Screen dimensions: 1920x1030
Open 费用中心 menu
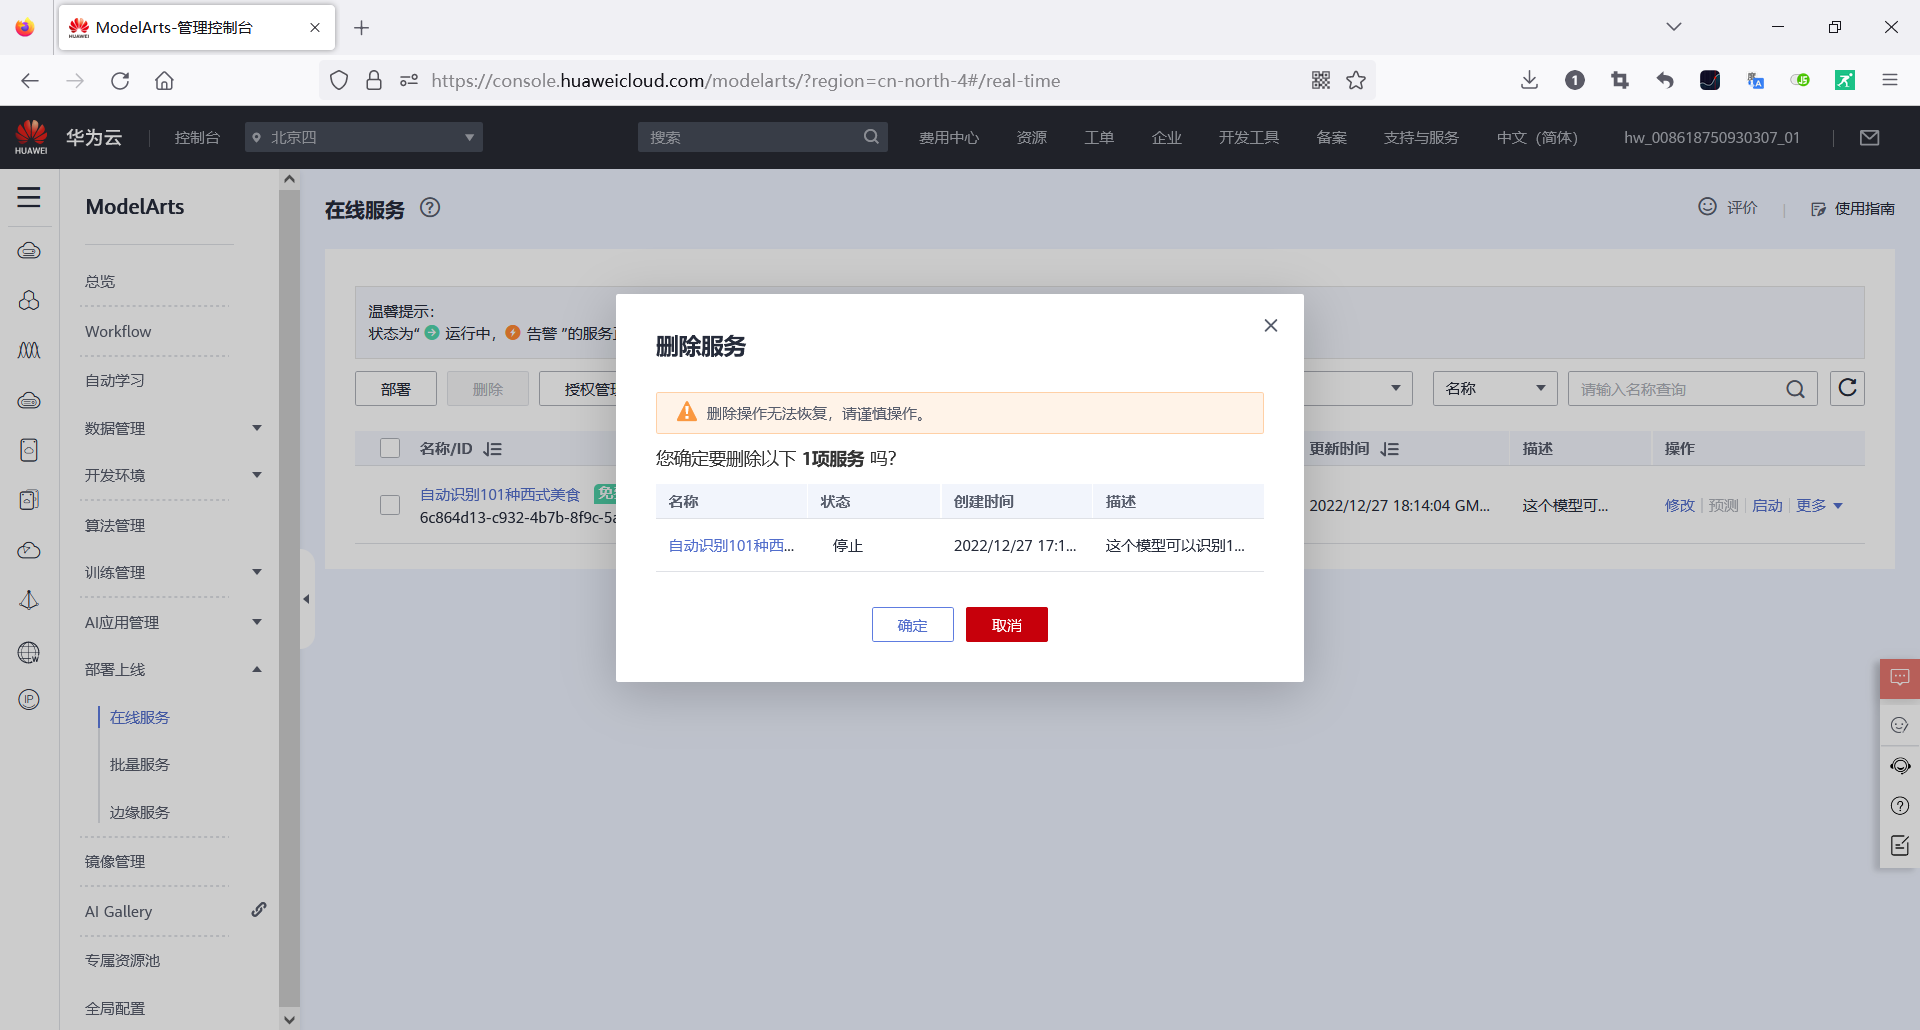949,137
